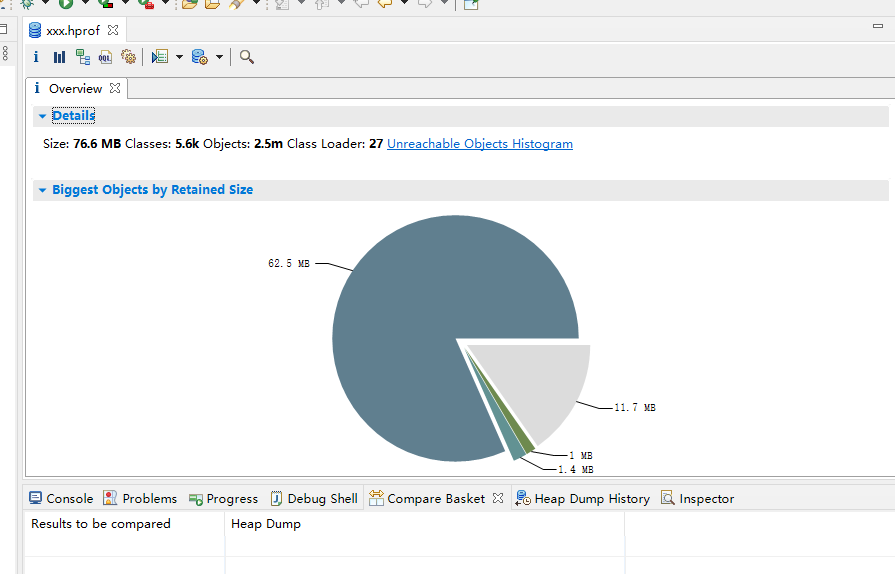Click the Open Query Browser icon
The image size is (895, 574).
[x=199, y=57]
